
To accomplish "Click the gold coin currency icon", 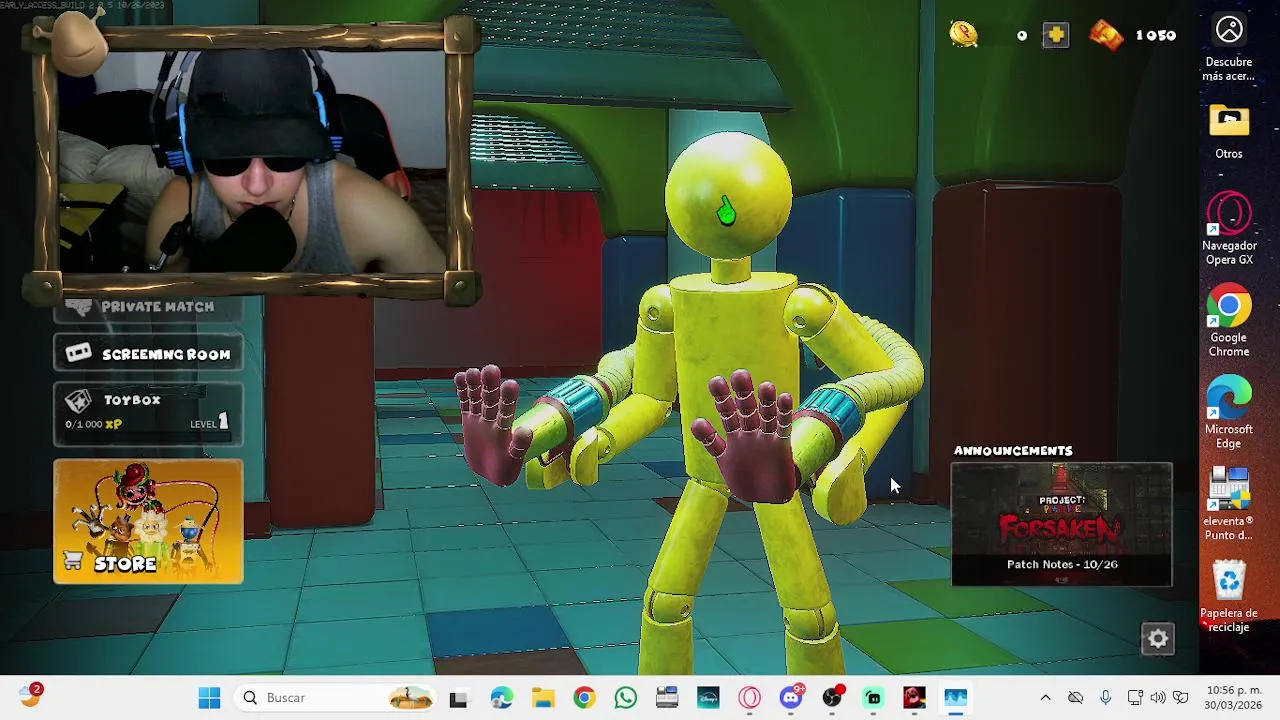I will pyautogui.click(x=964, y=34).
